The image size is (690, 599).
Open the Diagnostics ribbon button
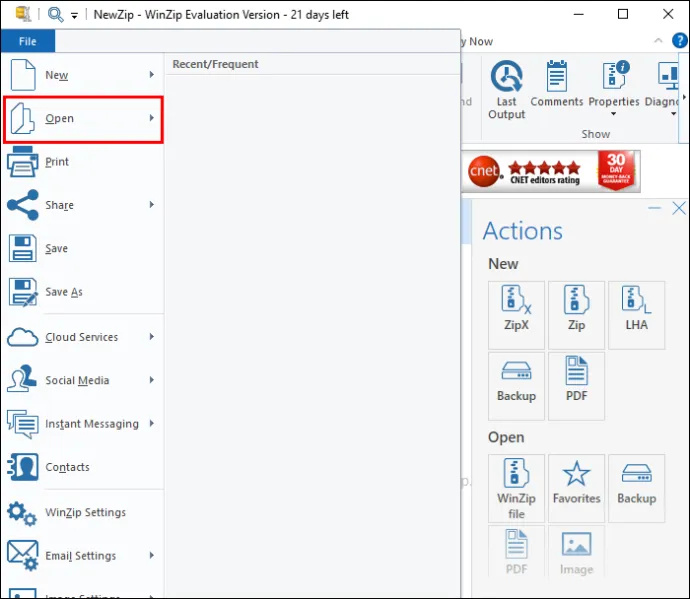click(x=662, y=90)
